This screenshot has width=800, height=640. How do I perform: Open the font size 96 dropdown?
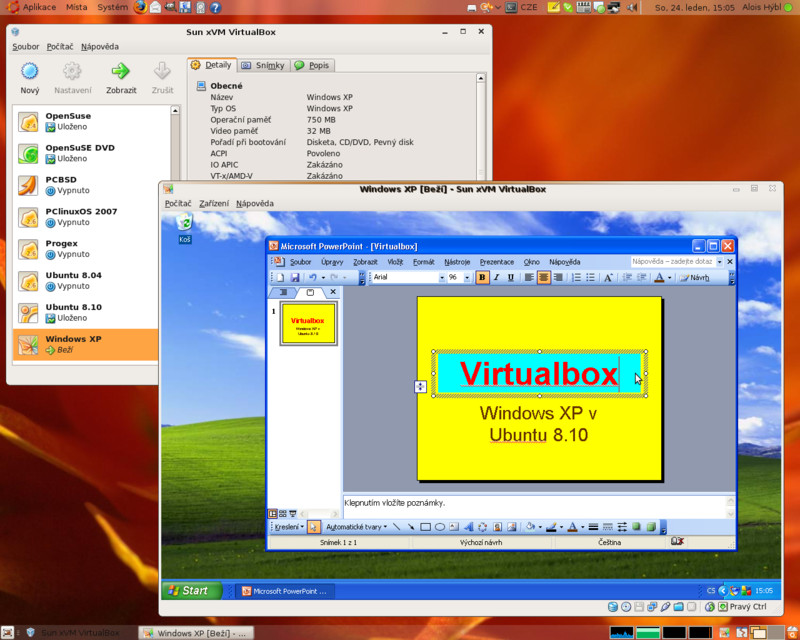click(467, 277)
